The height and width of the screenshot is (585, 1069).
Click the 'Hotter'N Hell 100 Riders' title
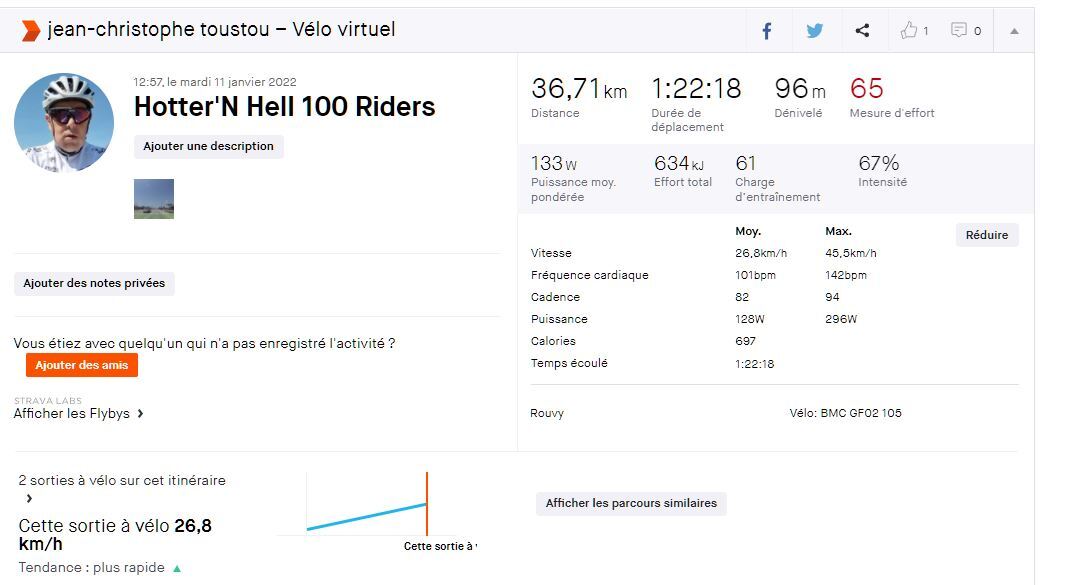(284, 107)
